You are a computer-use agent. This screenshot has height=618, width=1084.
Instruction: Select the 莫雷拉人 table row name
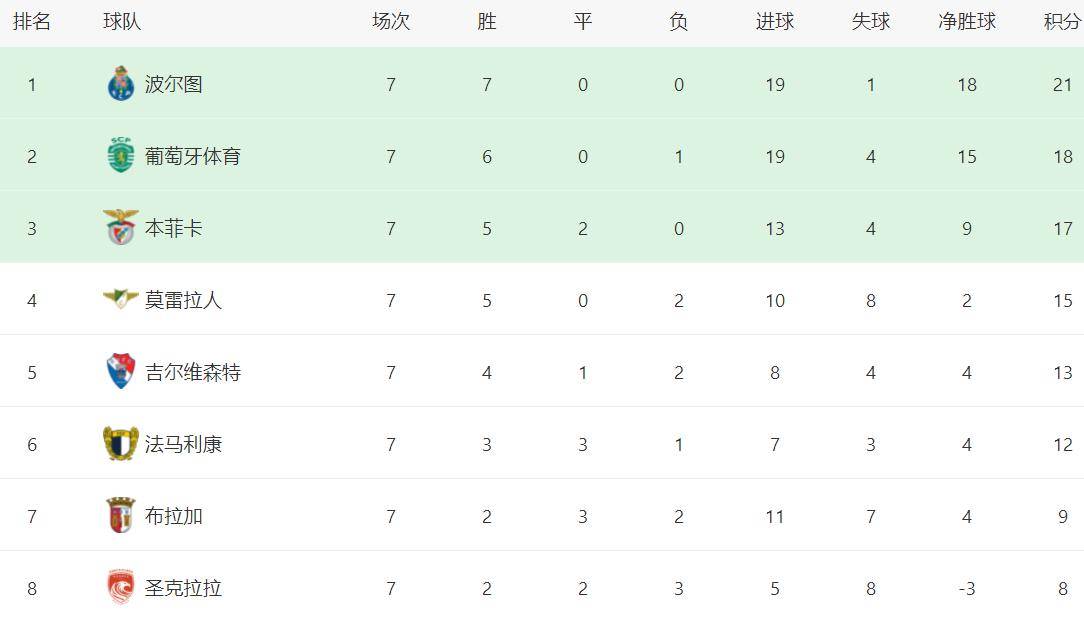pos(183,300)
